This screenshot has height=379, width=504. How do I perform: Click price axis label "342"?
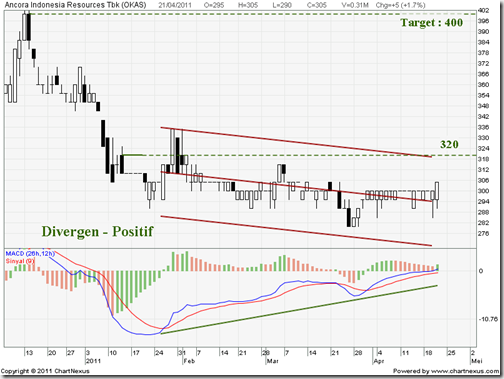click(x=483, y=117)
